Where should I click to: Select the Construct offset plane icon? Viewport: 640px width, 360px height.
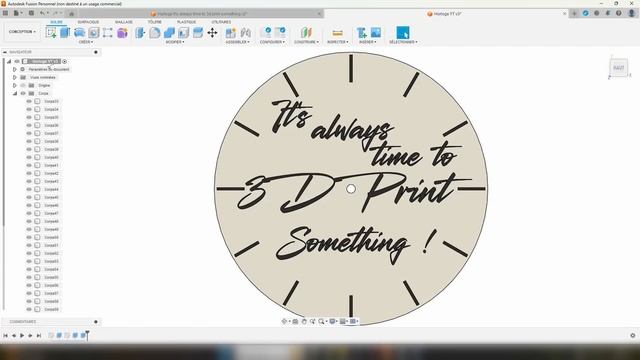pos(306,33)
